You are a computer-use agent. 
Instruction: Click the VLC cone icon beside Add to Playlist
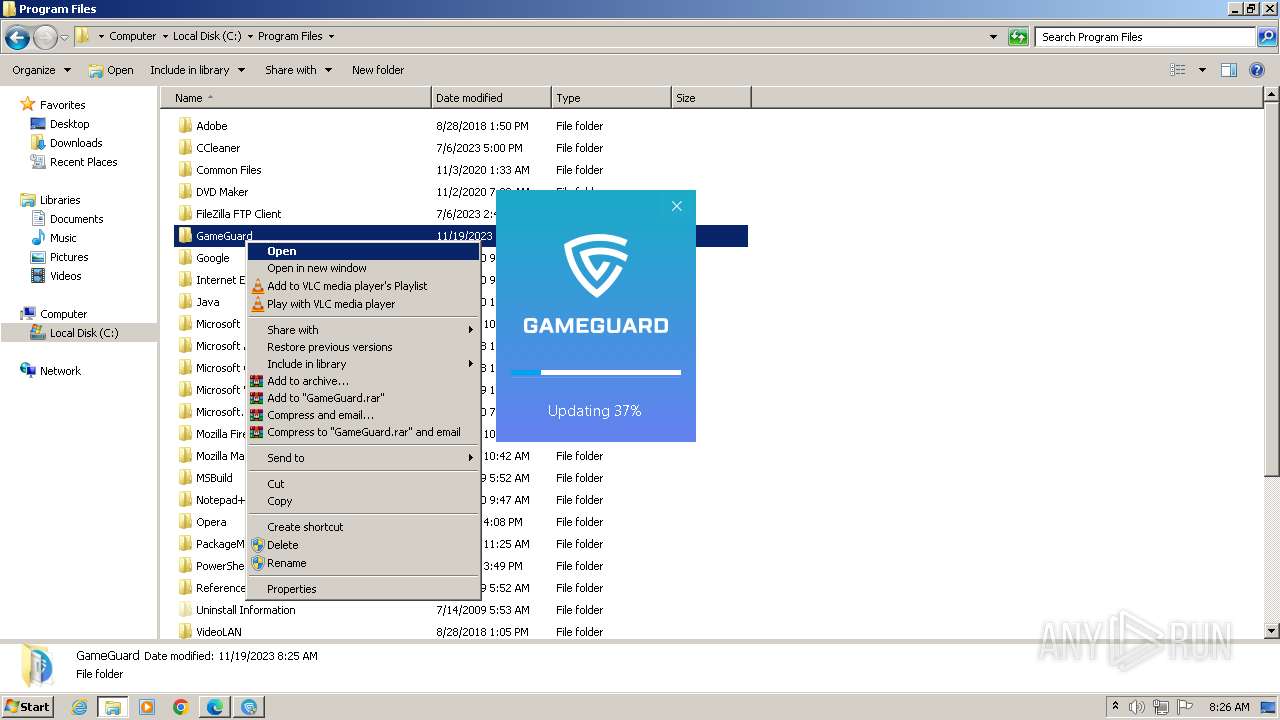[x=257, y=286]
